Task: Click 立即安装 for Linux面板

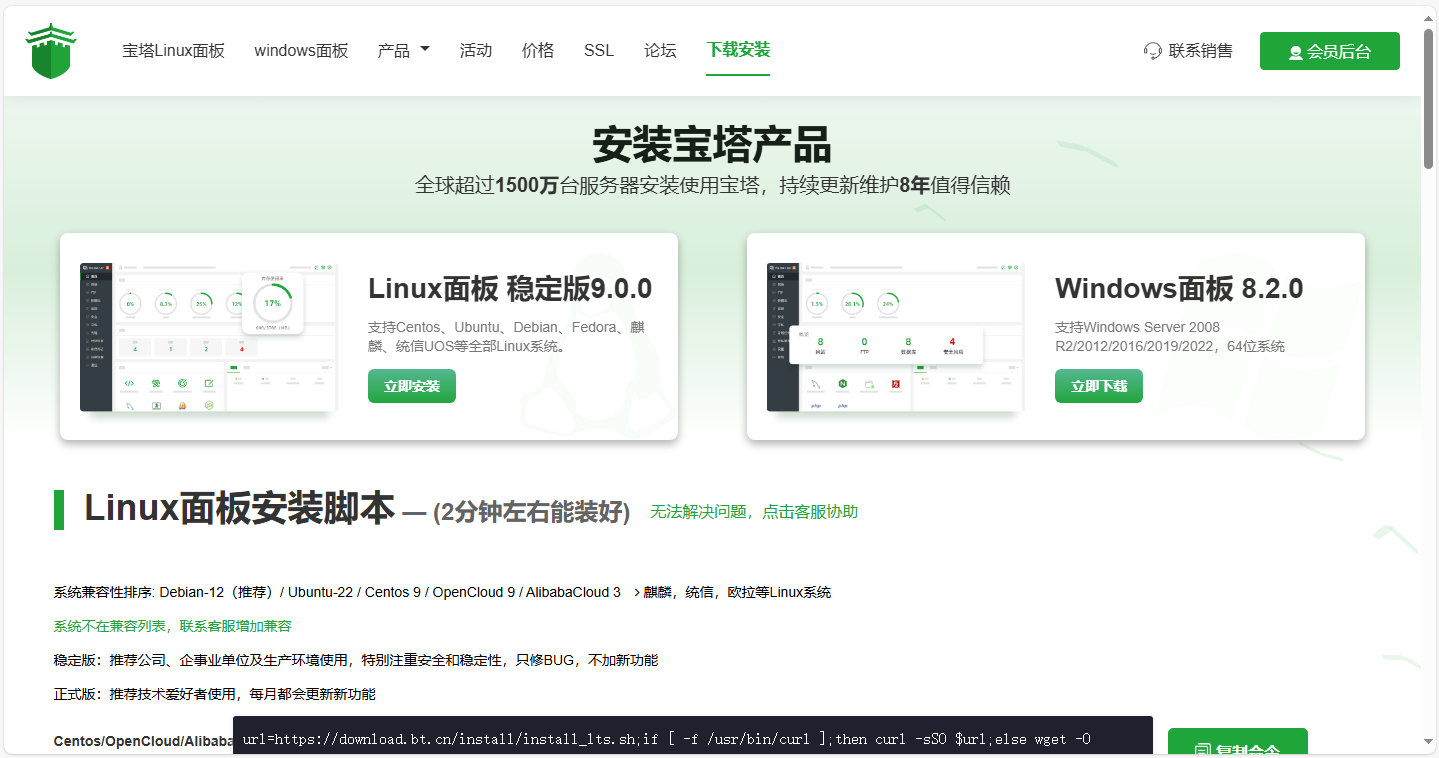Action: (412, 386)
